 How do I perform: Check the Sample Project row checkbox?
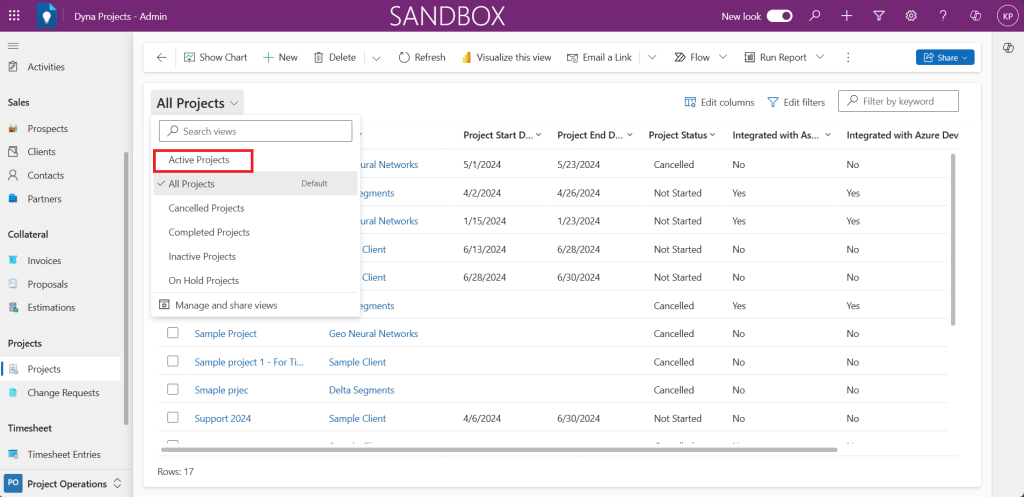[173, 333]
